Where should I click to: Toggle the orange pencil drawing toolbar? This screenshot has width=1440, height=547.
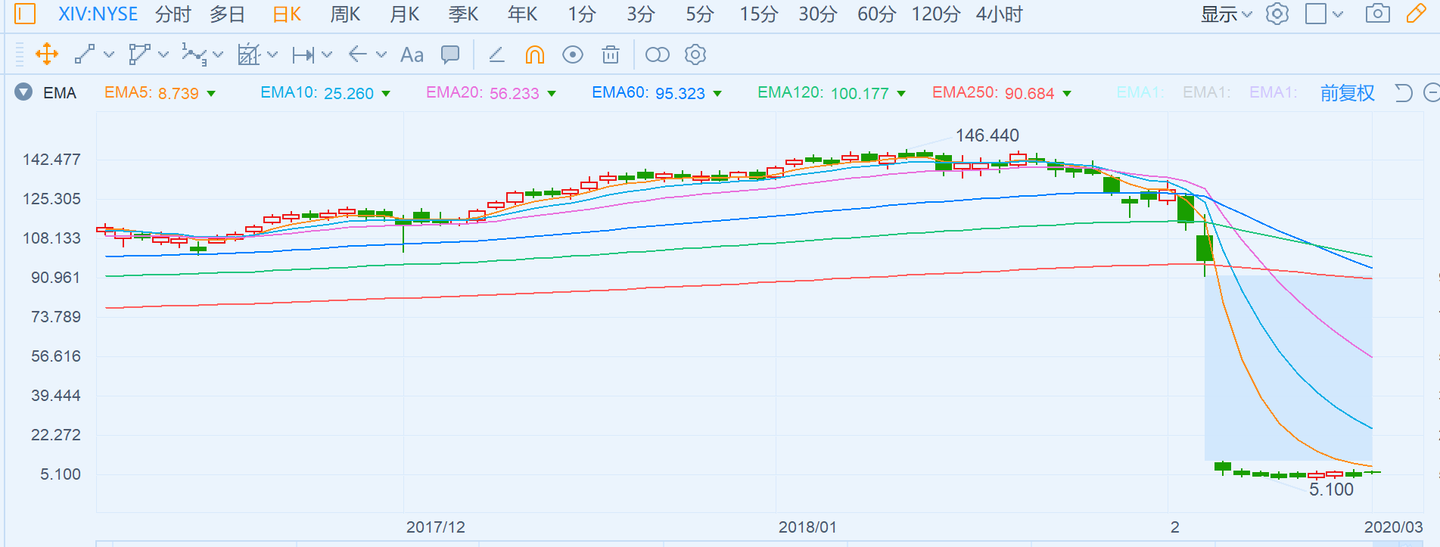1416,14
